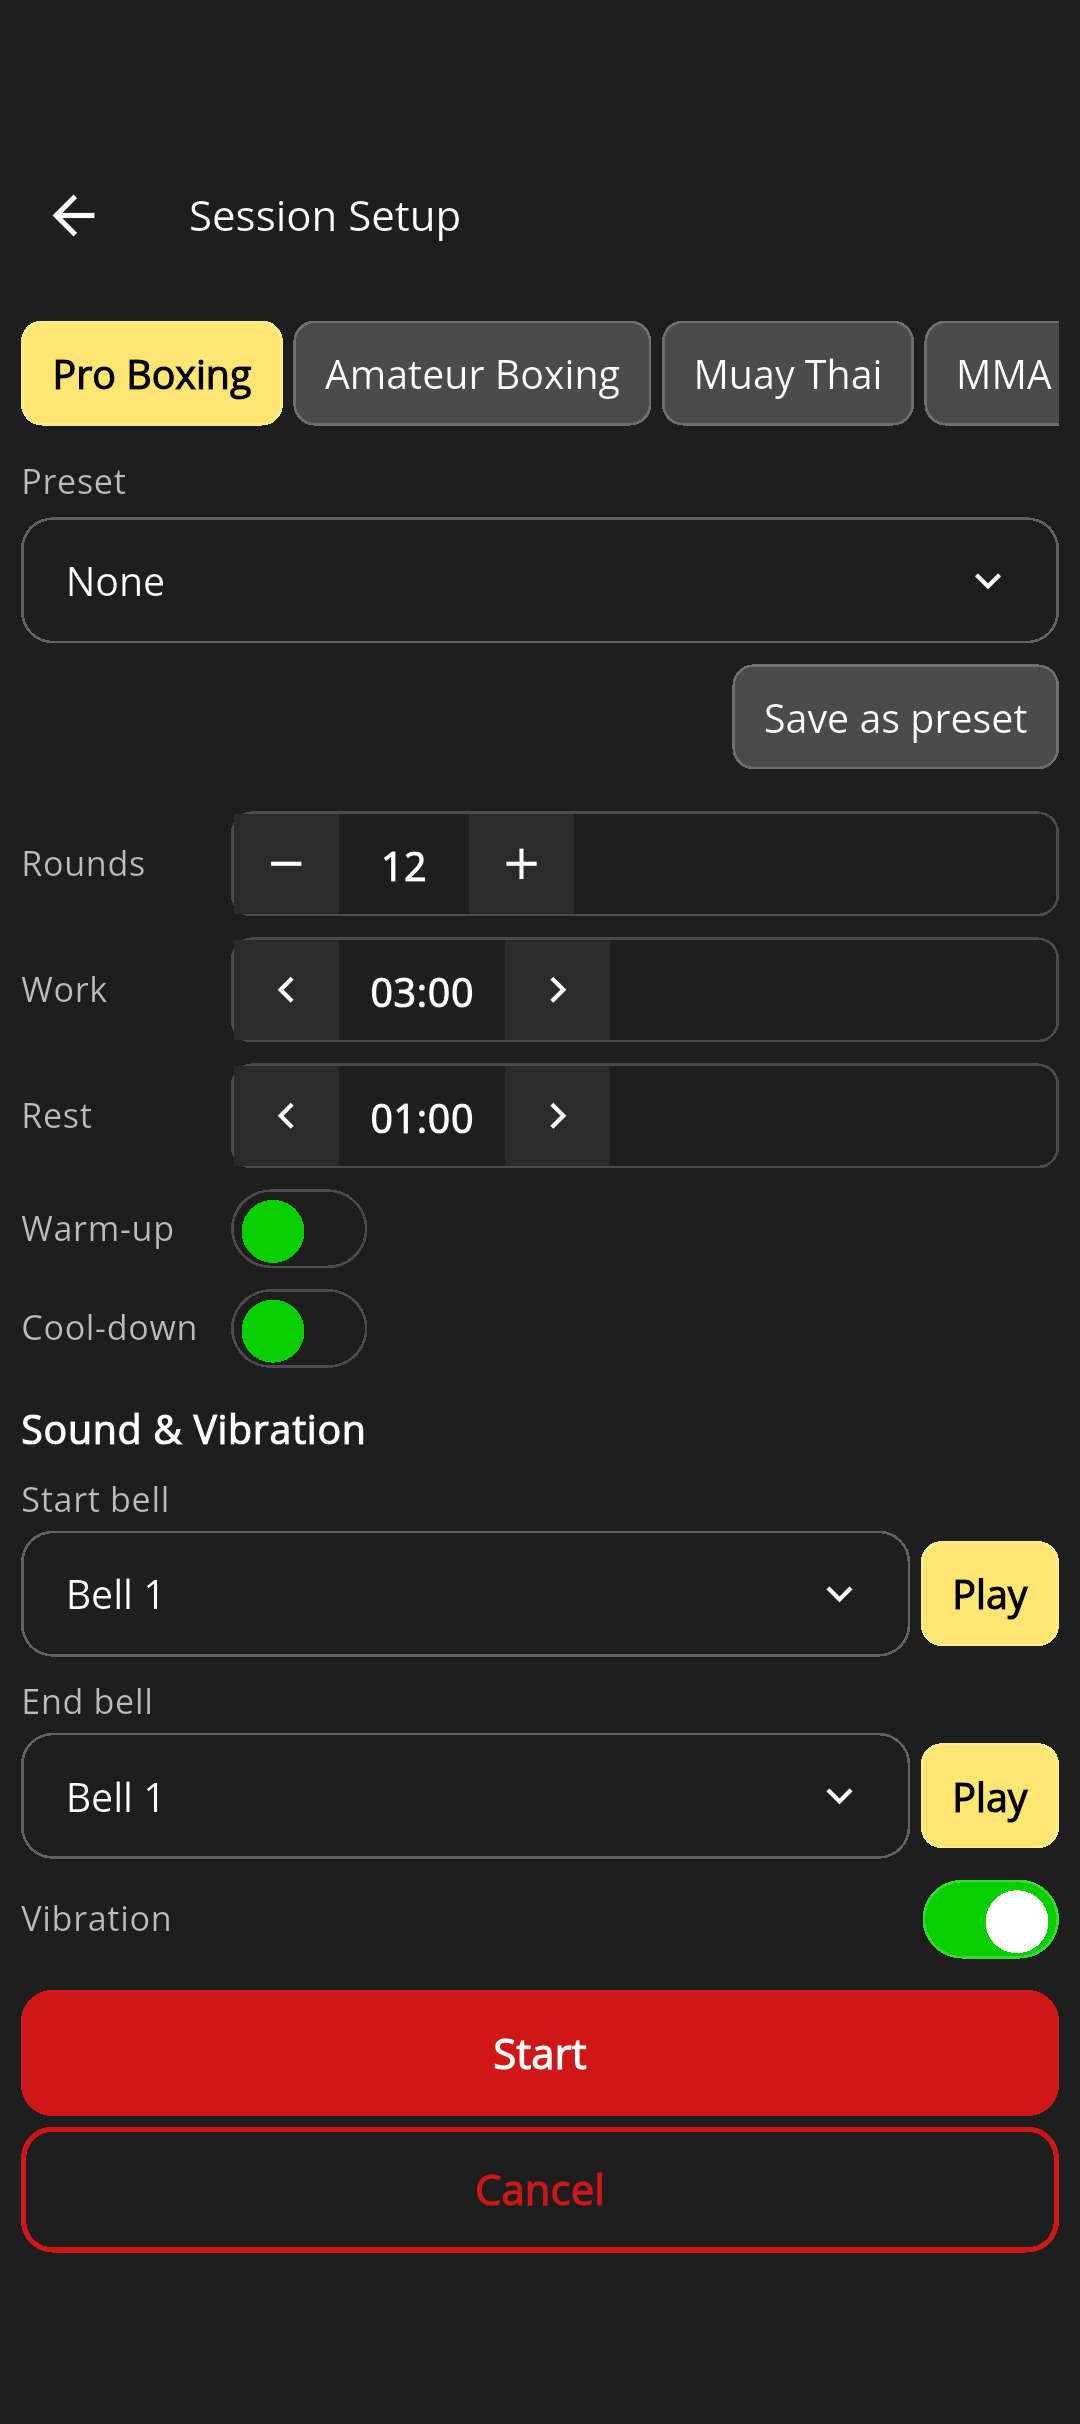Expand the Start bell dropdown
Viewport: 1080px width, 2424px height.
tap(465, 1594)
